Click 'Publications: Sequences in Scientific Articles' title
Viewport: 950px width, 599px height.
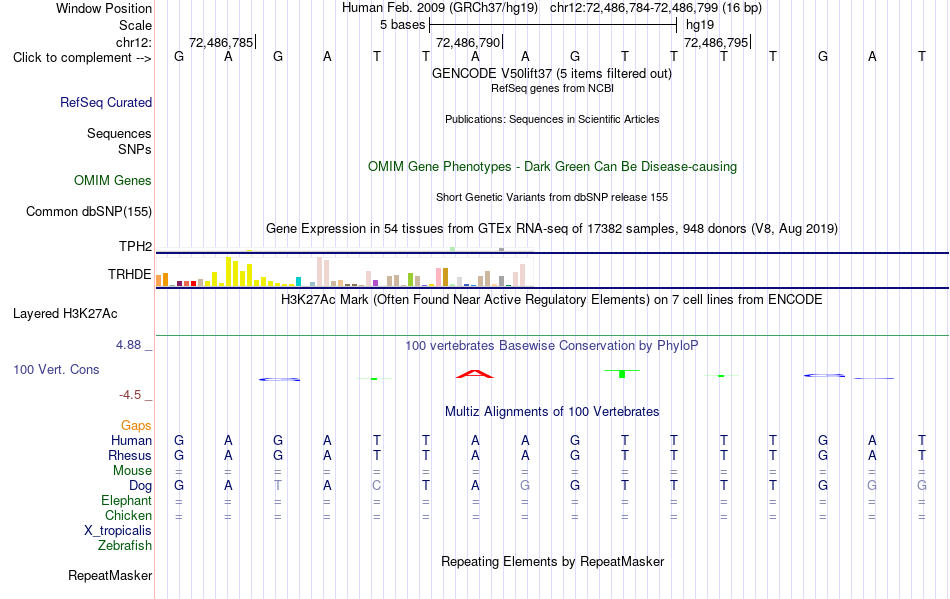point(552,119)
